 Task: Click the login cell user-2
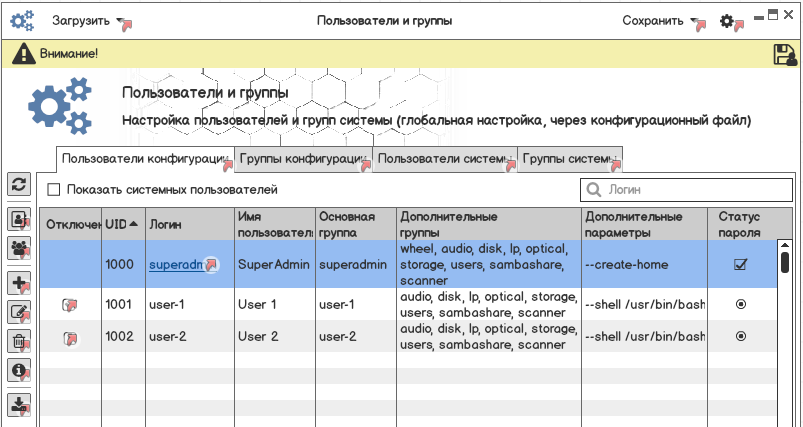(x=190, y=336)
